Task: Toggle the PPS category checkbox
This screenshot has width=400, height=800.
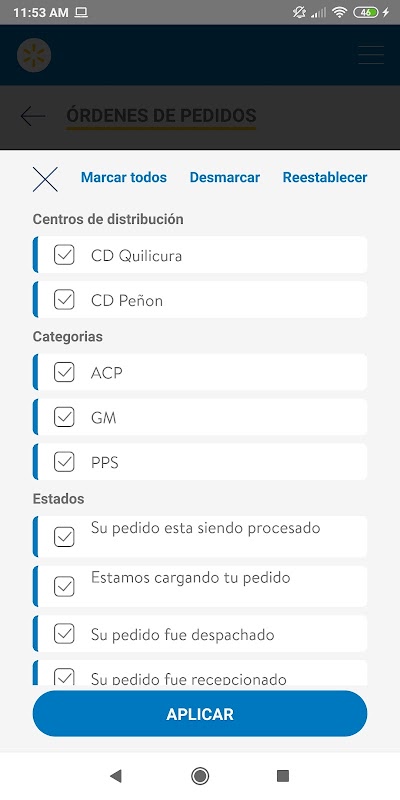Action: (x=64, y=462)
